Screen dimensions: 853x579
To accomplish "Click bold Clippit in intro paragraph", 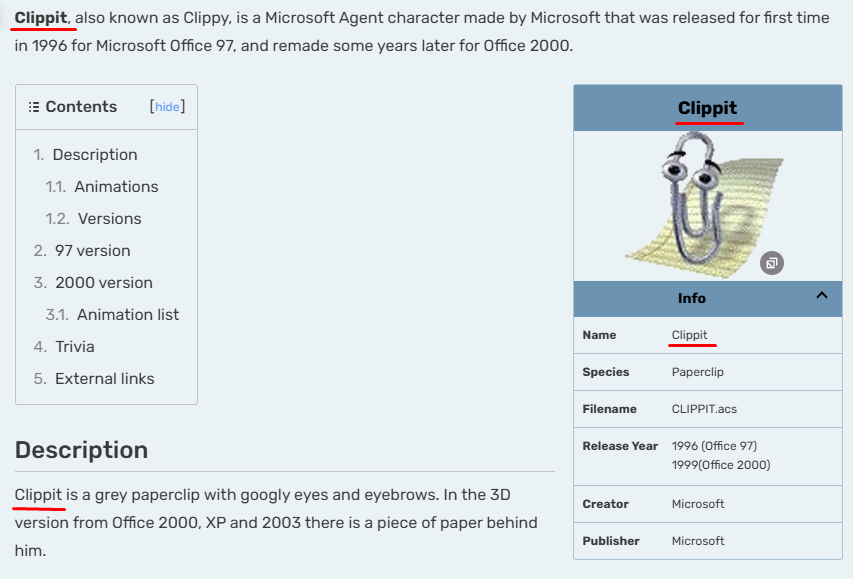I will click(x=41, y=18).
